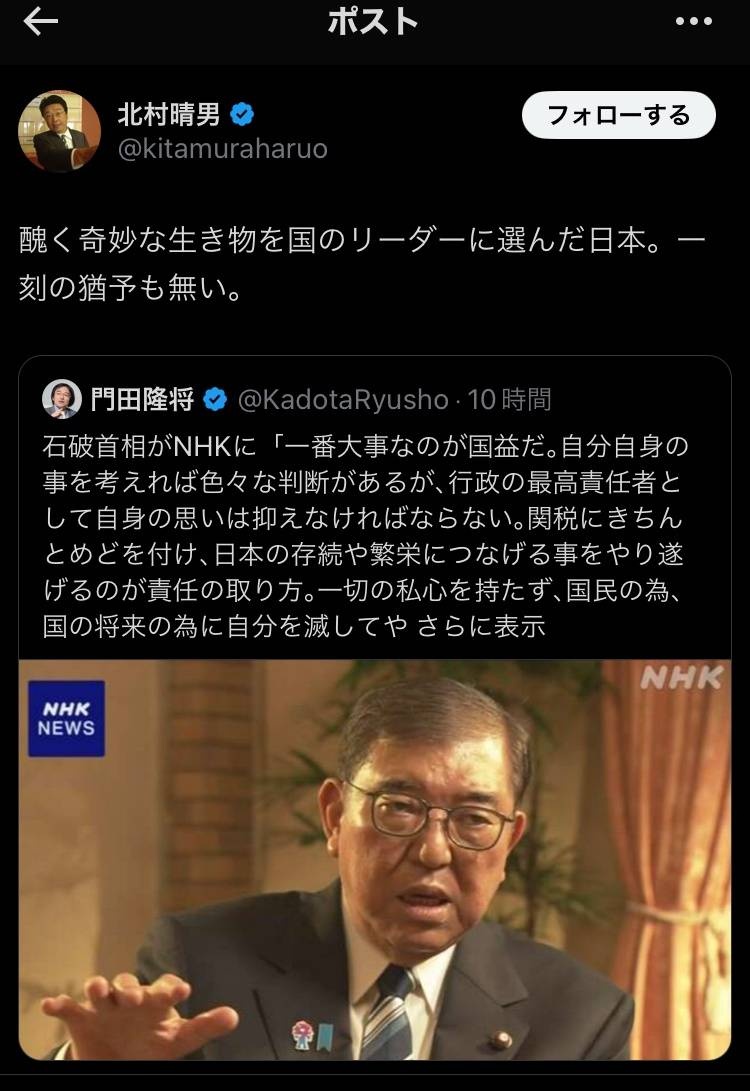This screenshot has height=1091, width=750.
Task: Tap the NHK NEWS logo on image
Action: [x=66, y=719]
